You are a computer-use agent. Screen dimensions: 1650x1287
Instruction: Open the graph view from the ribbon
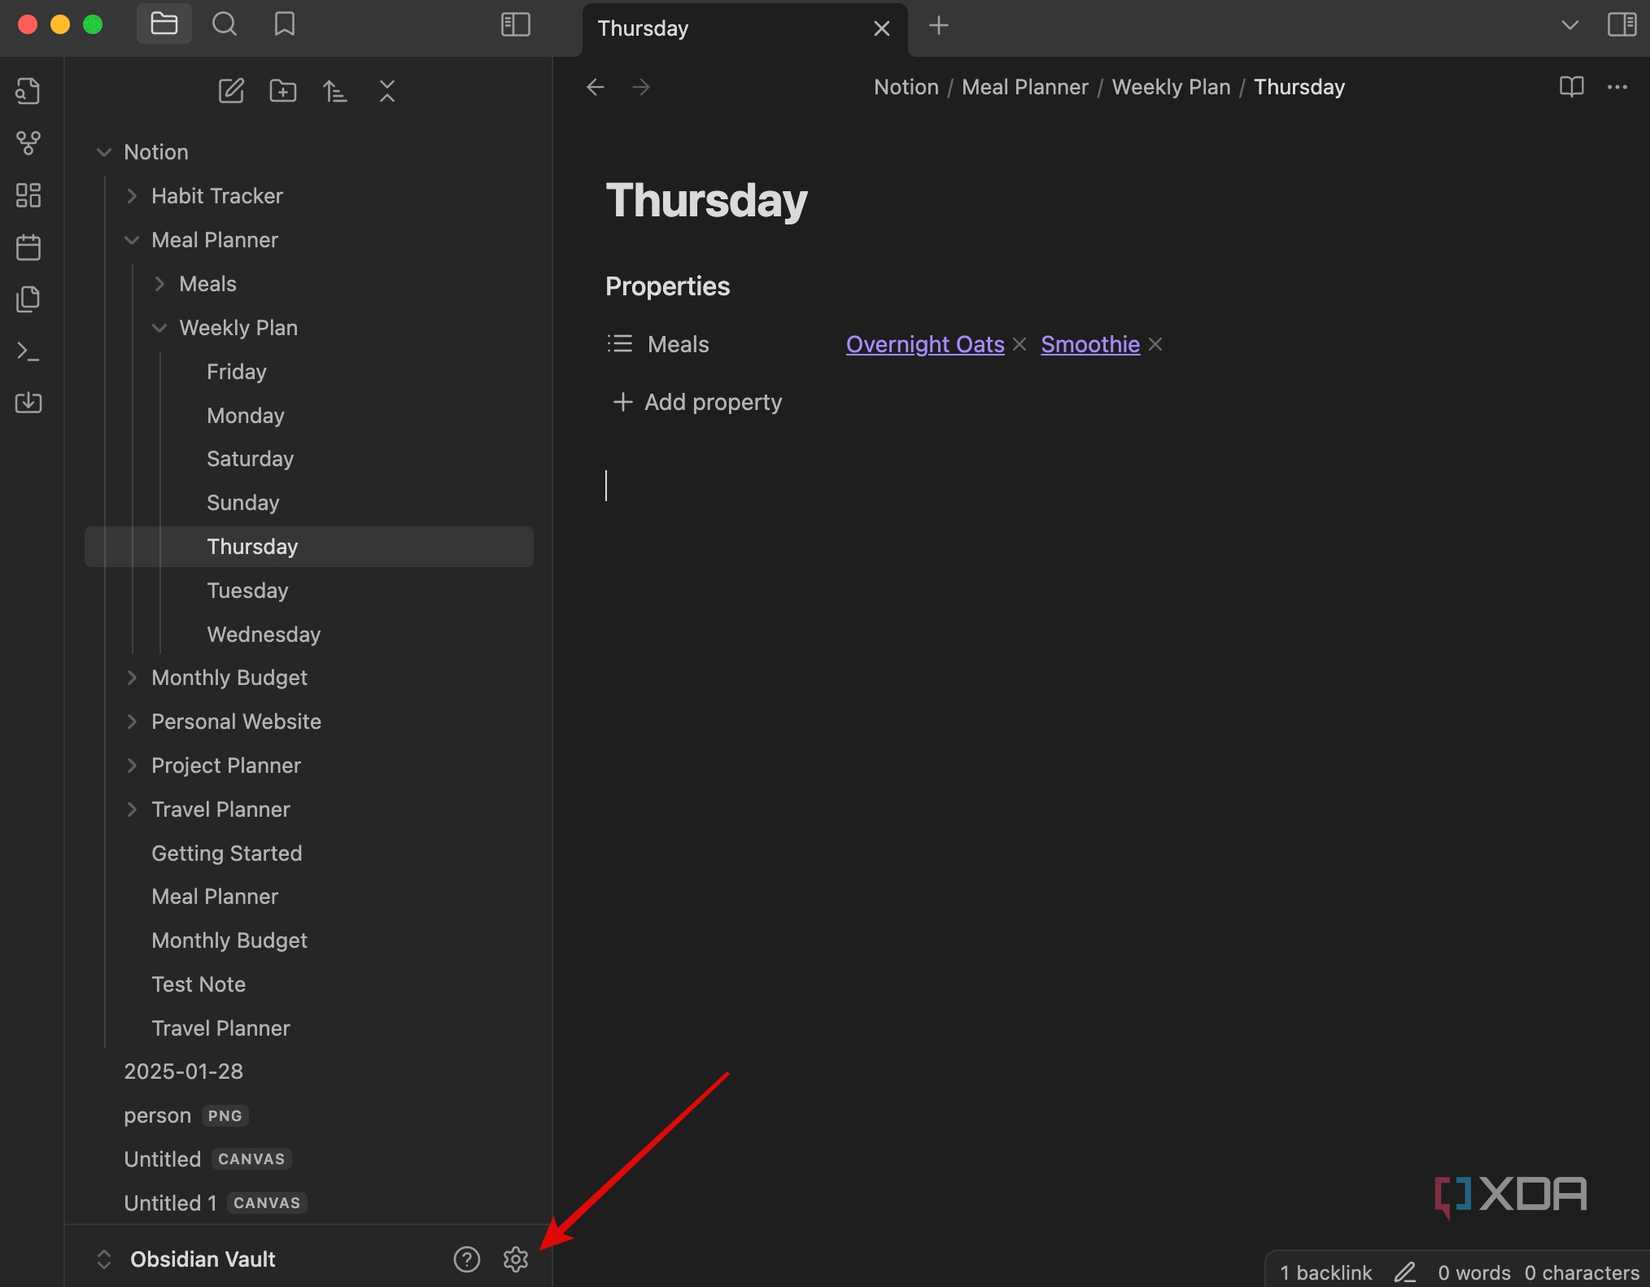[28, 143]
